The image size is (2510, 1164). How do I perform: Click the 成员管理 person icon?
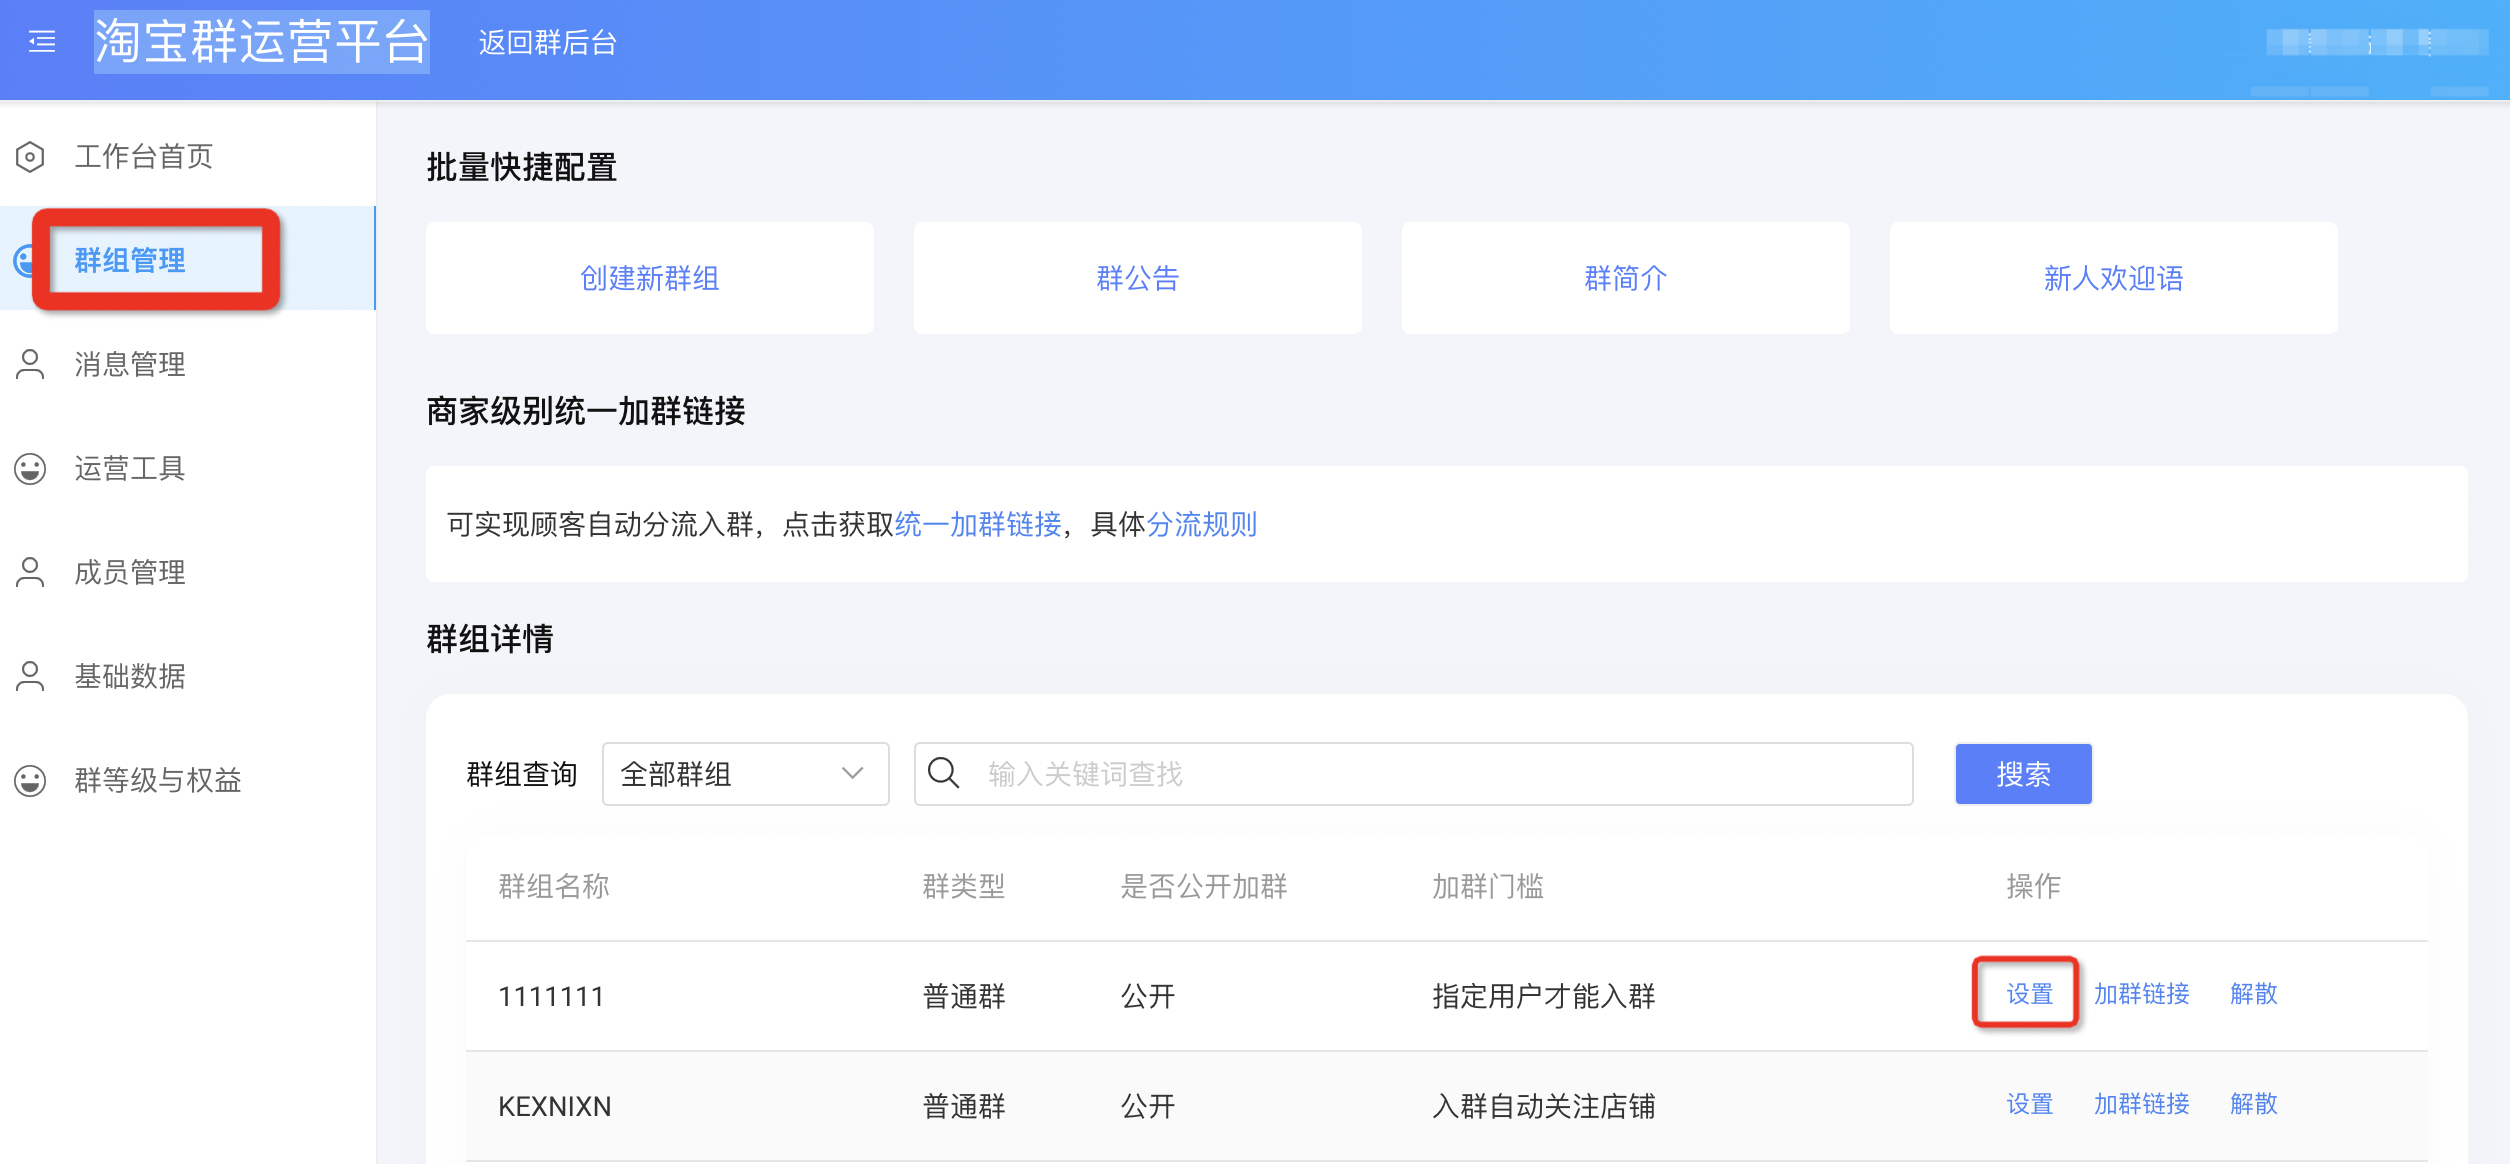pos(30,572)
